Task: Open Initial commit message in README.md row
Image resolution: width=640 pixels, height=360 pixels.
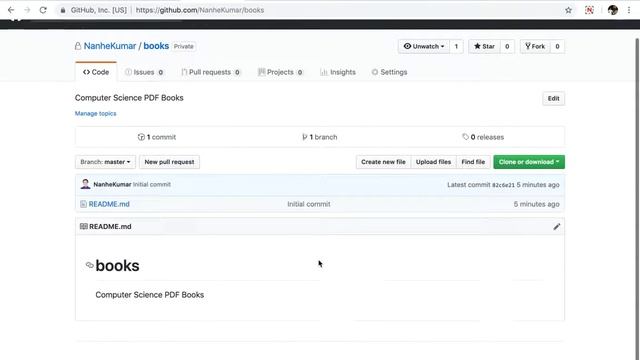Action: coord(309,204)
